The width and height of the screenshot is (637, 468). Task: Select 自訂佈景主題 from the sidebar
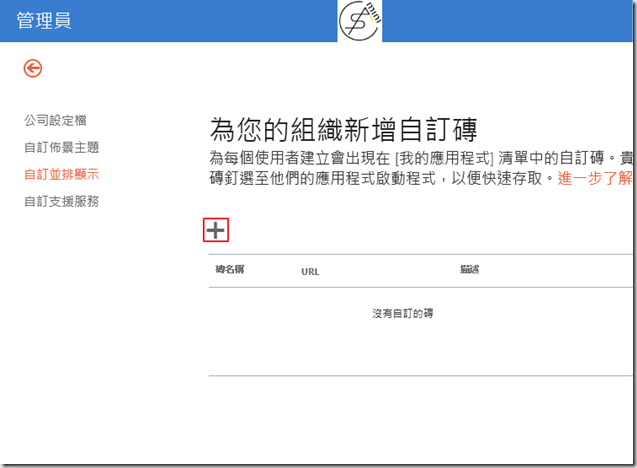[61, 147]
